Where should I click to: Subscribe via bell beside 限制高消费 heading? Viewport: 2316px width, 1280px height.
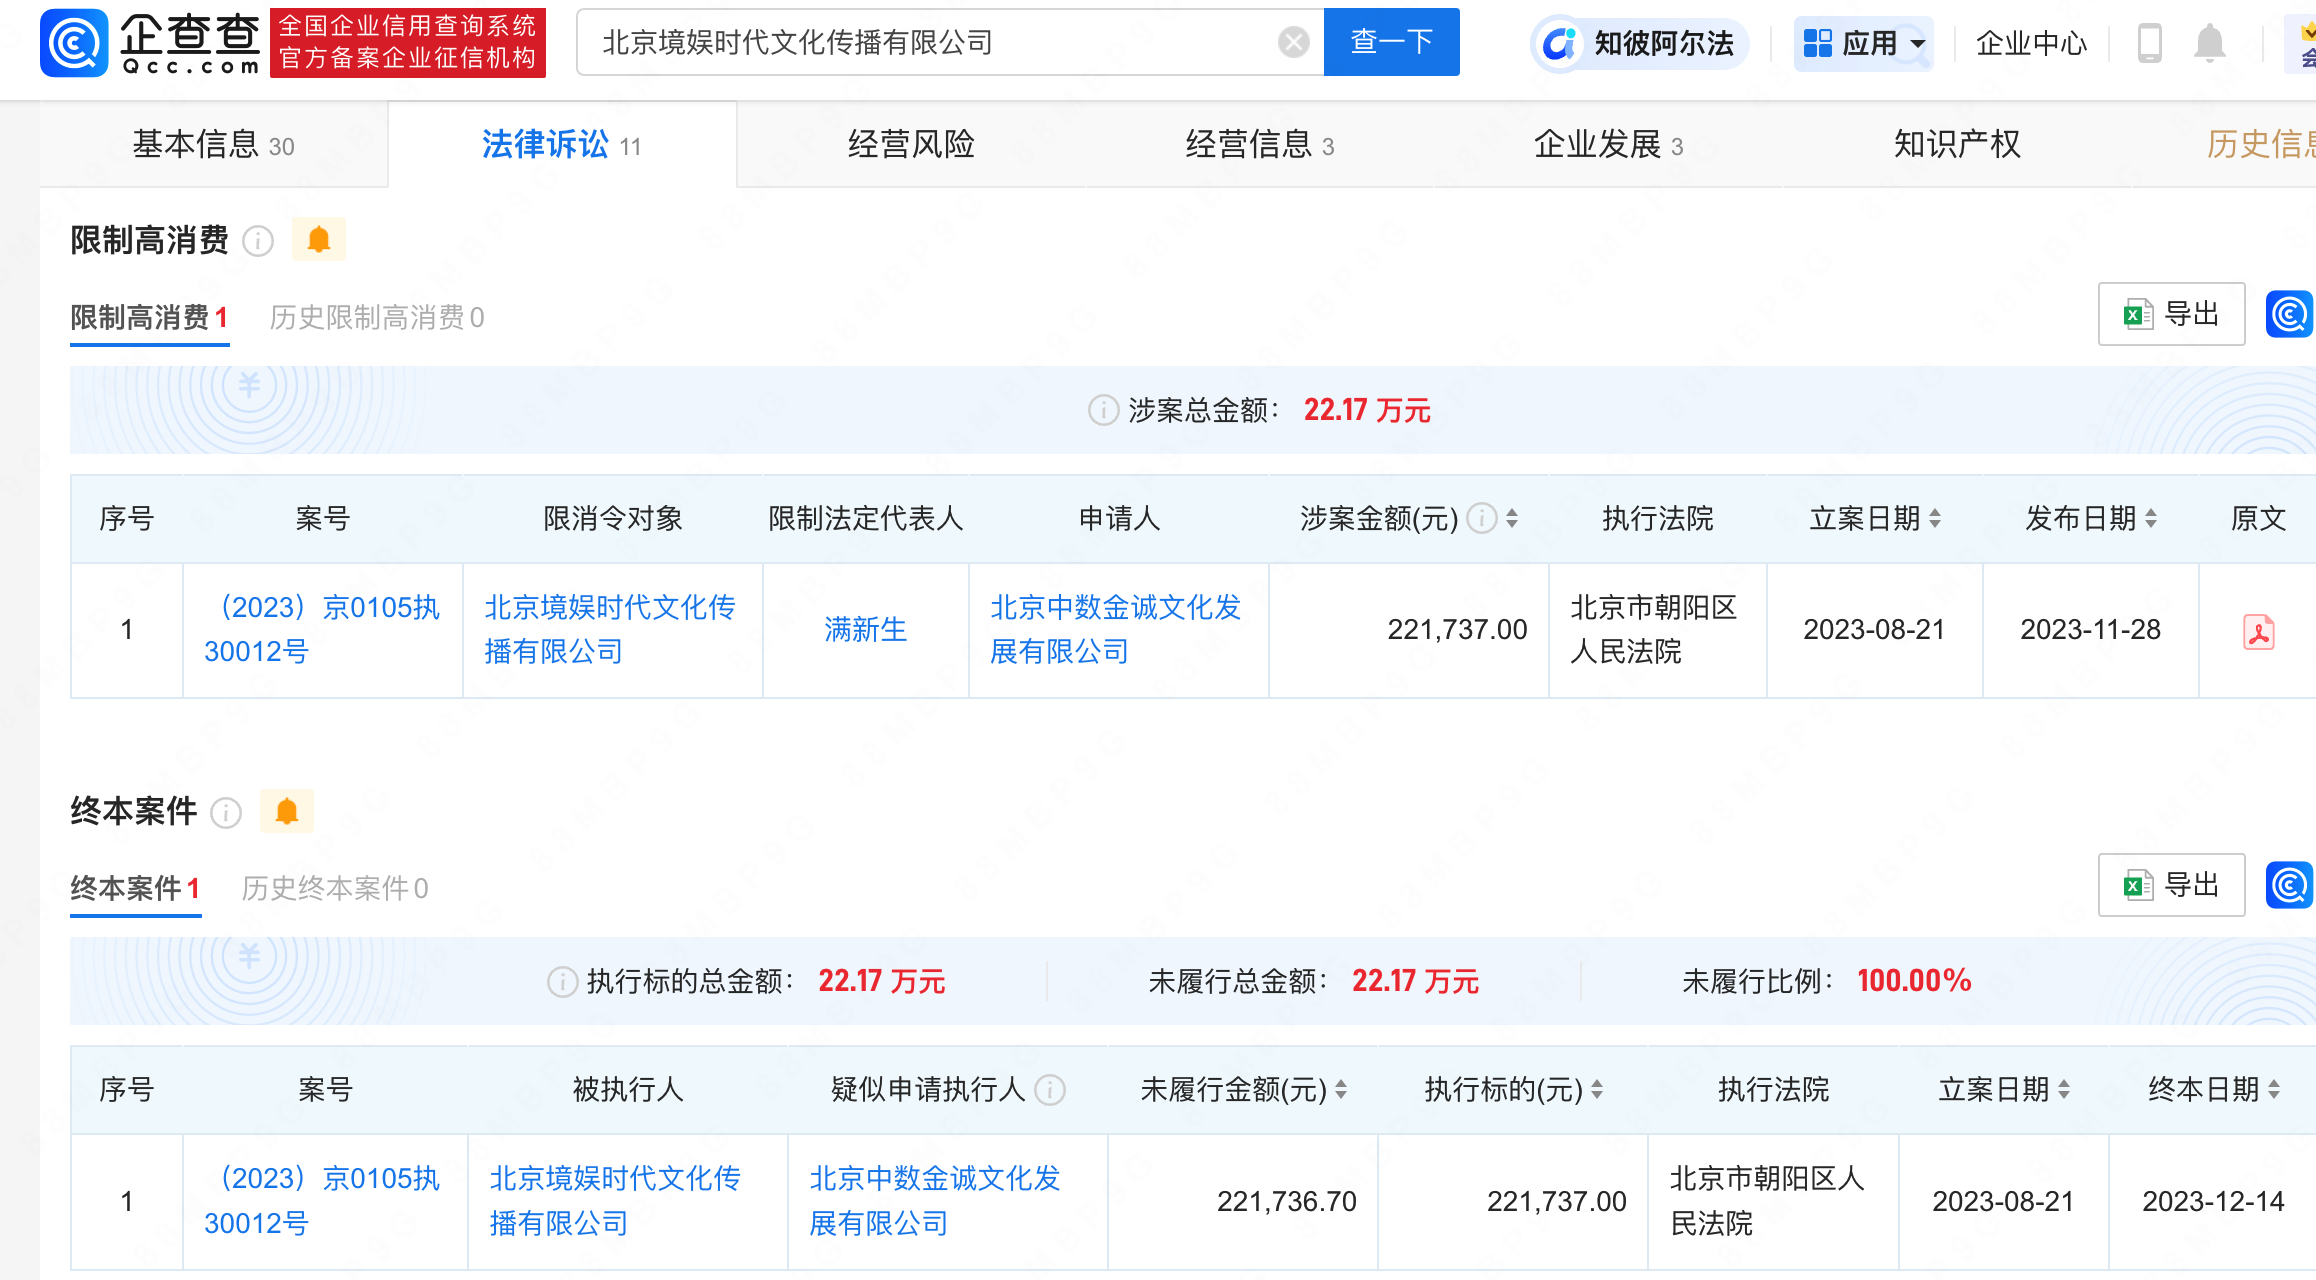pyautogui.click(x=319, y=240)
